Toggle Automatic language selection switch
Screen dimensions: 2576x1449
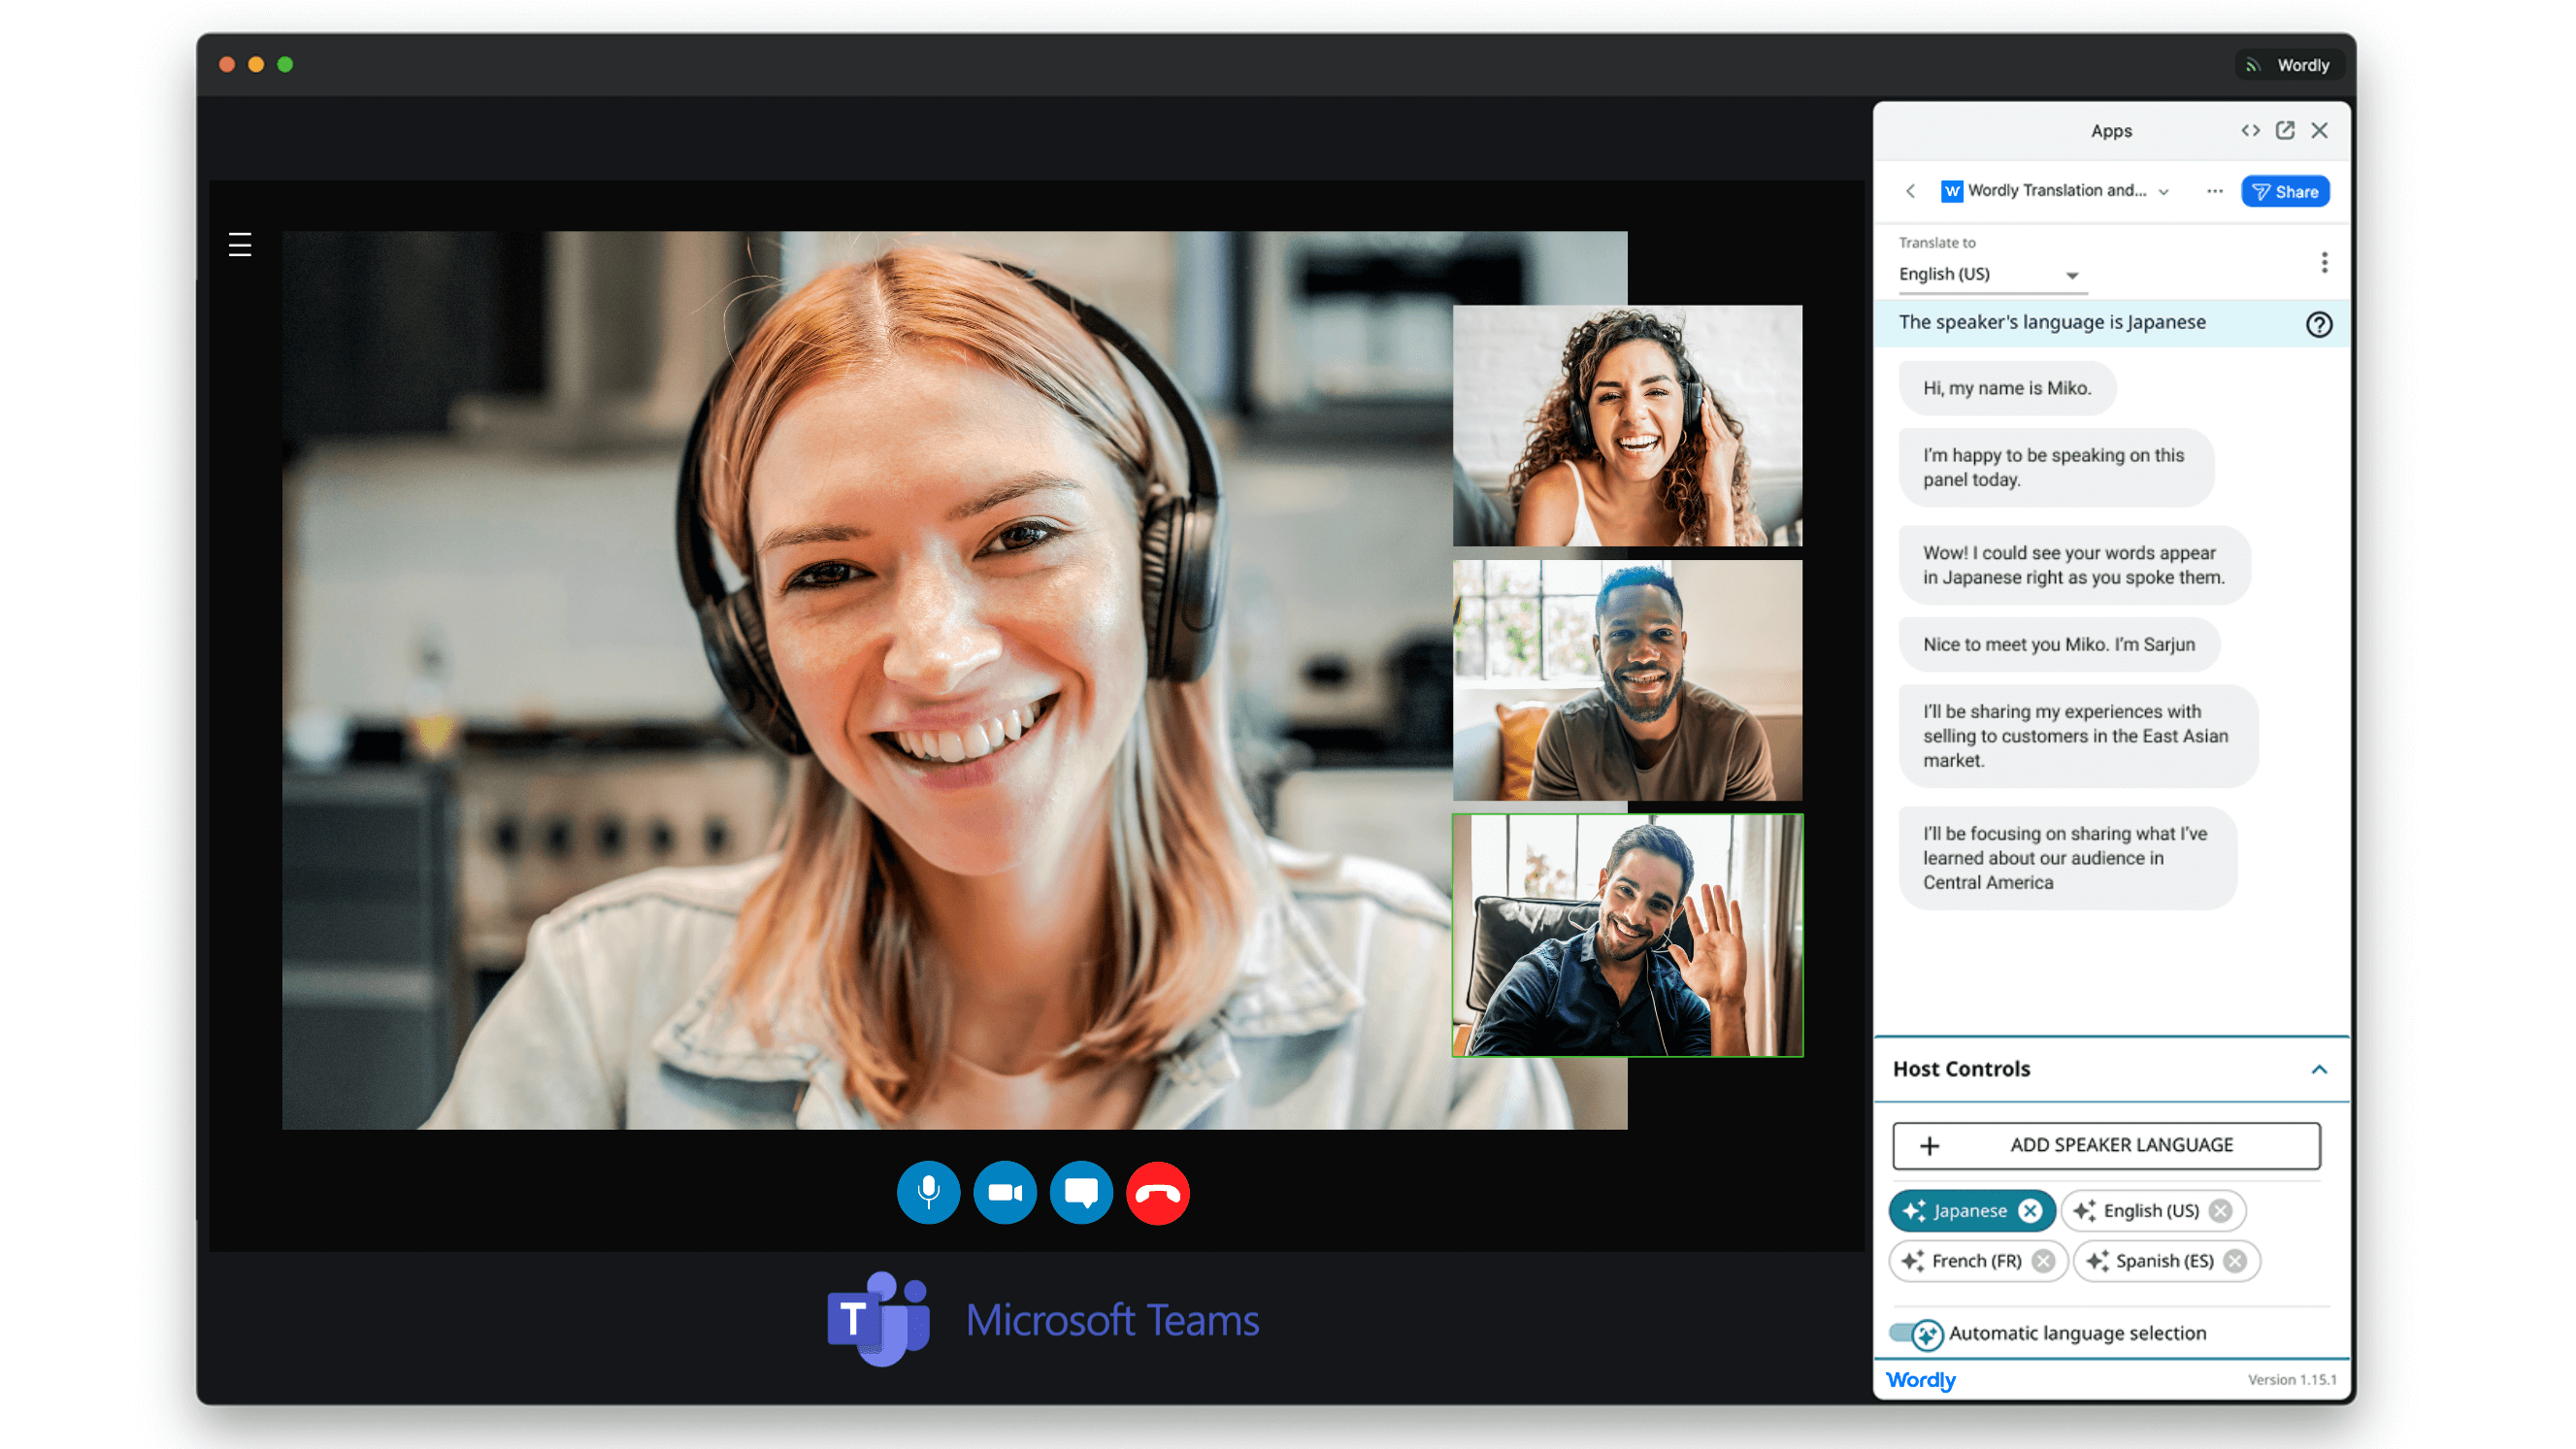(x=1915, y=1333)
